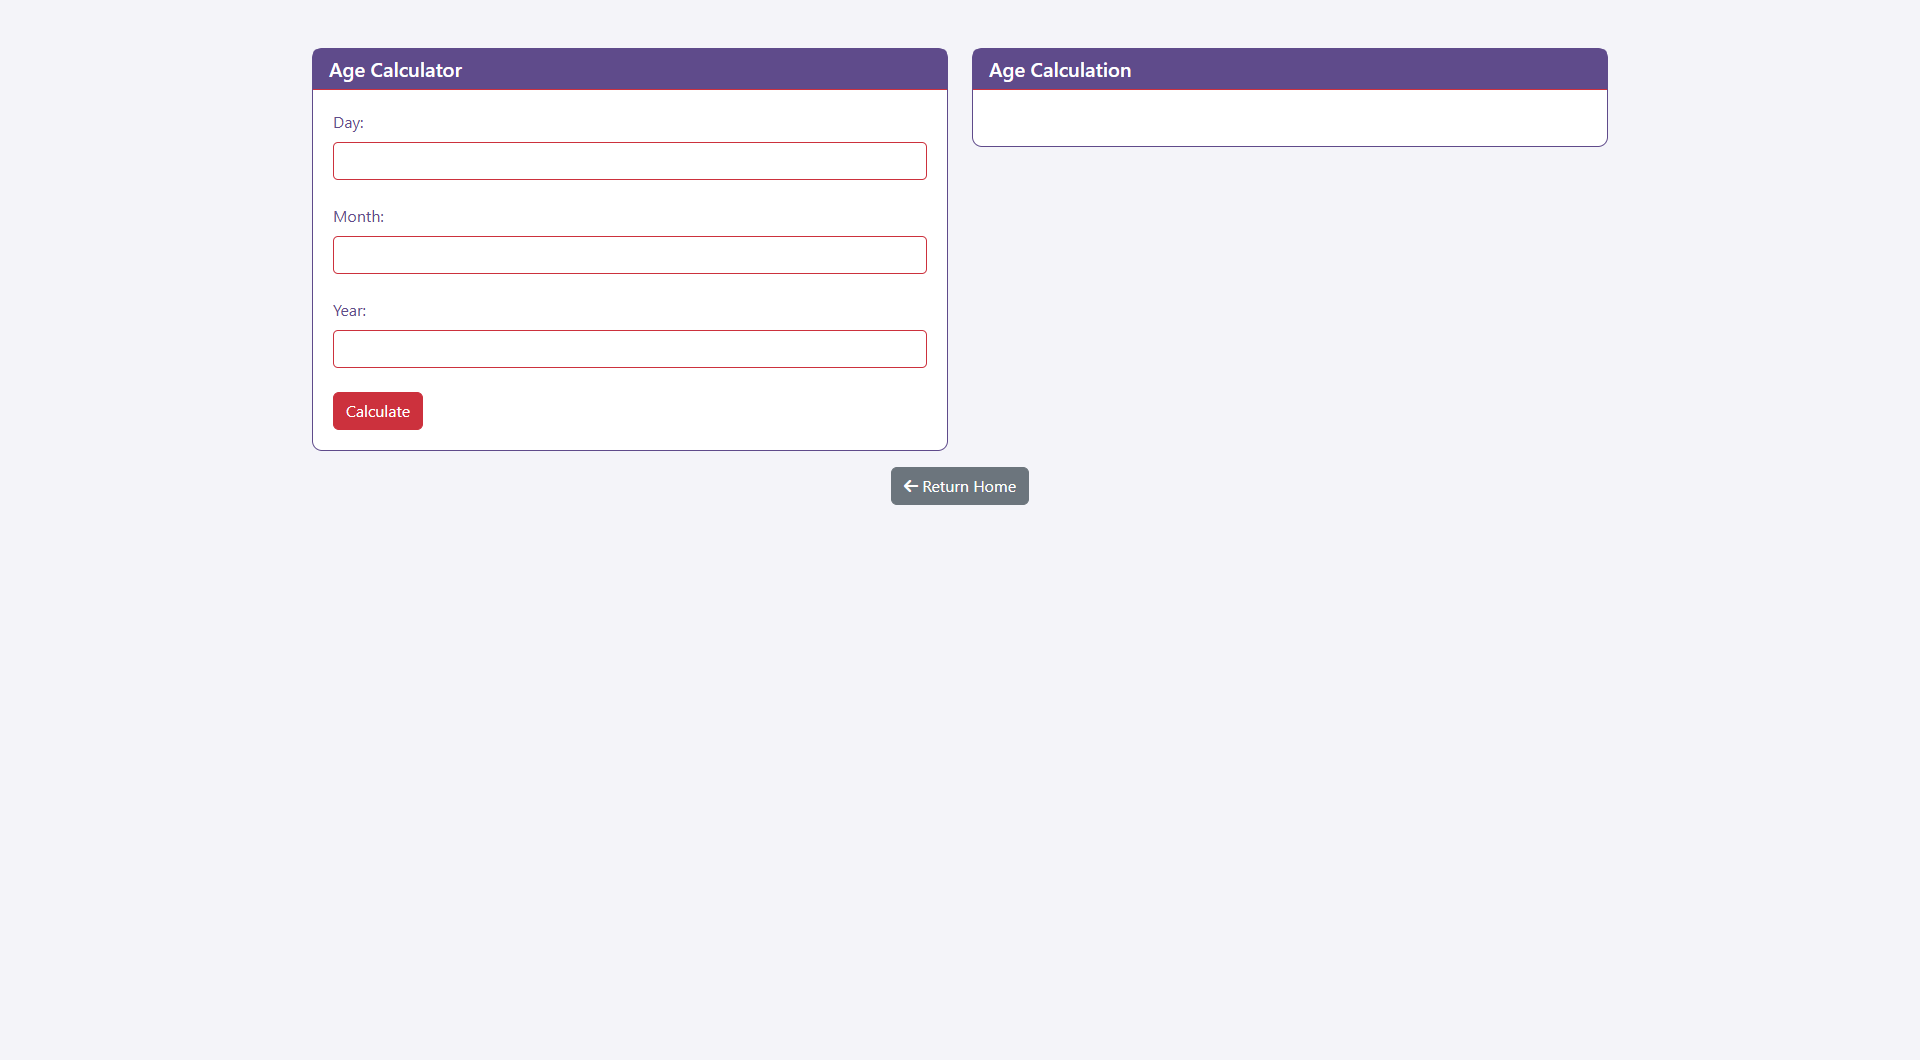Screen dimensions: 1920x1060
Task: Click the word "Return" on the gray button
Action: click(945, 487)
